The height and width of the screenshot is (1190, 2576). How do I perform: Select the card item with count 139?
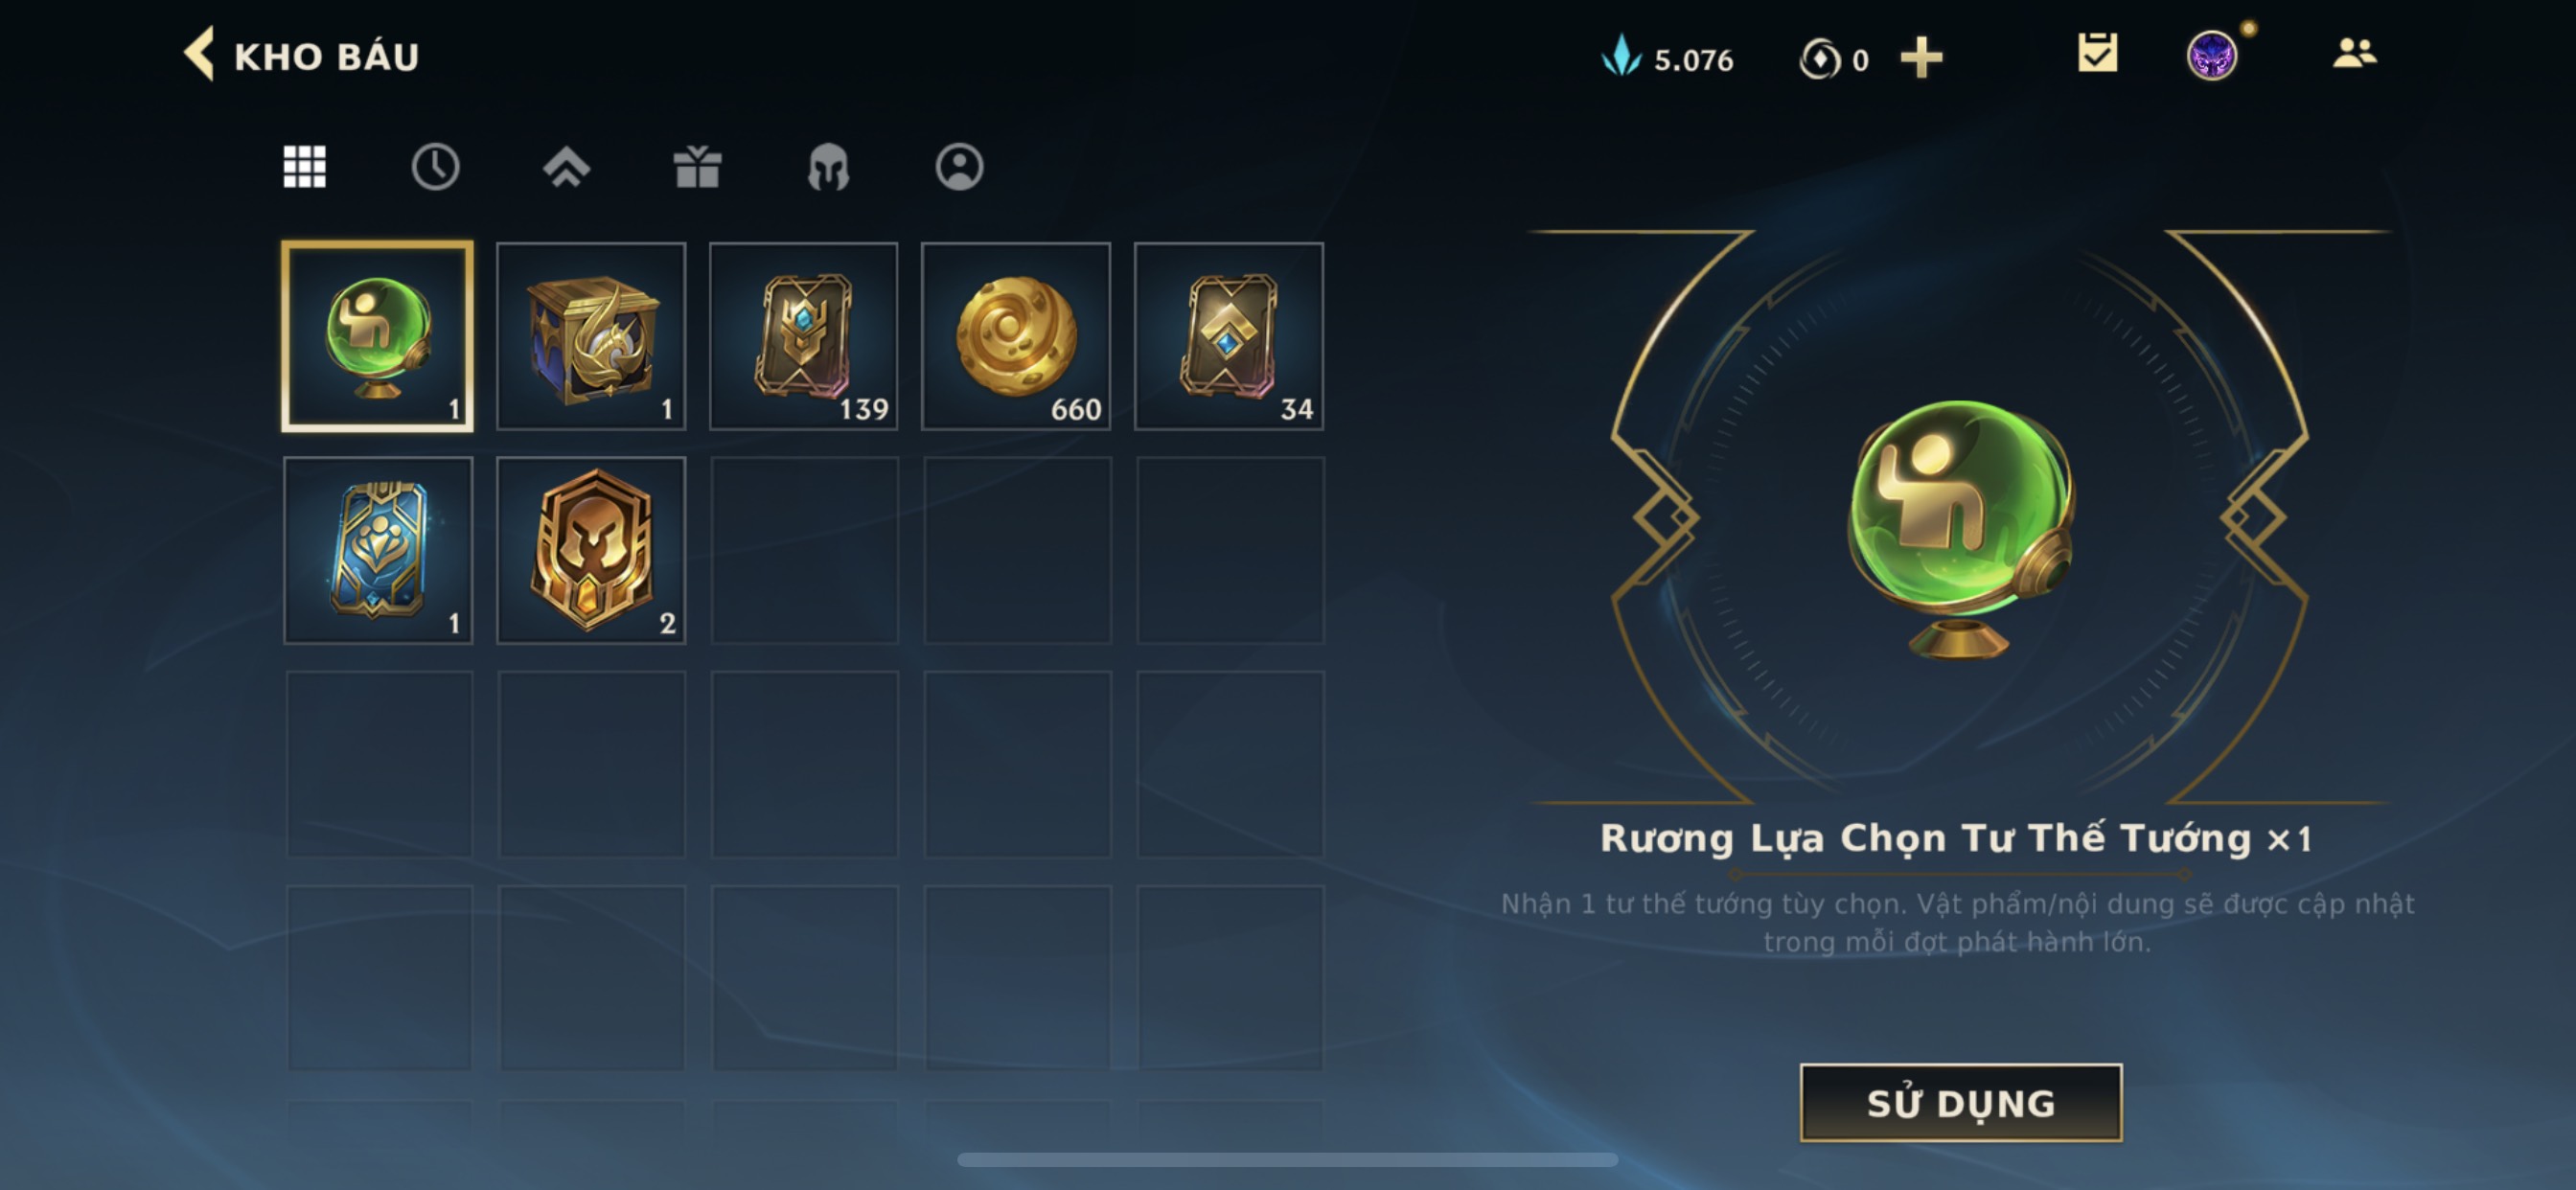804,336
